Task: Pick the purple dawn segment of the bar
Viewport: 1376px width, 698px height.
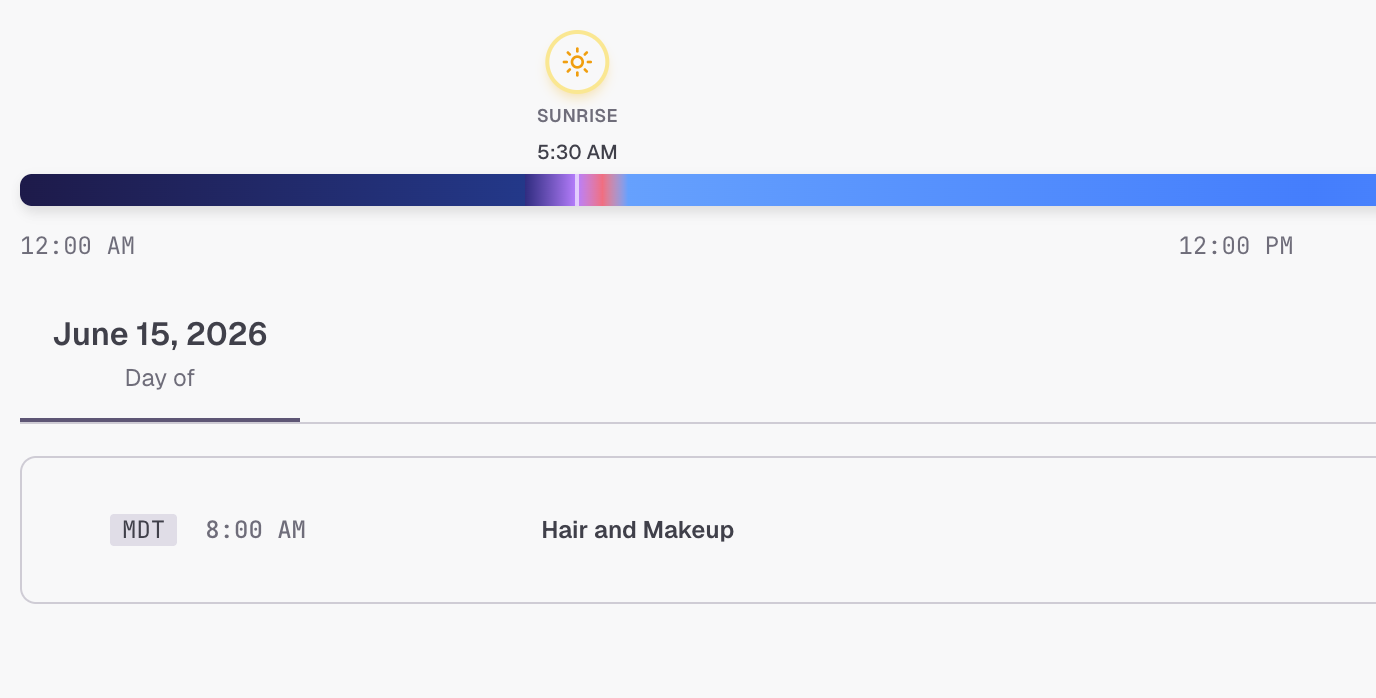Action: [551, 190]
